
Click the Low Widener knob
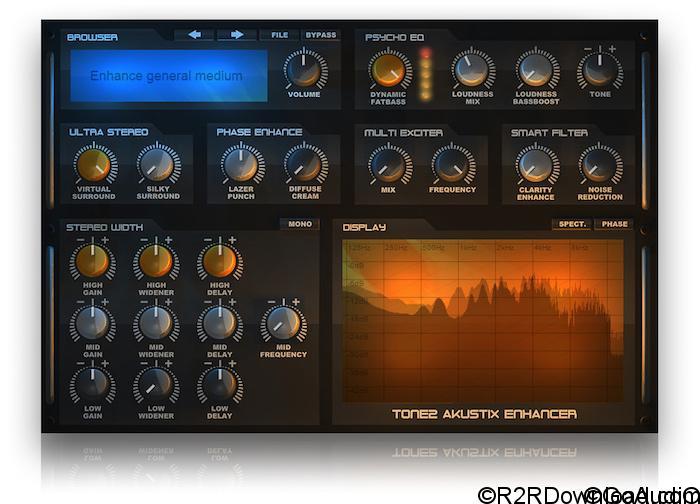(156, 384)
